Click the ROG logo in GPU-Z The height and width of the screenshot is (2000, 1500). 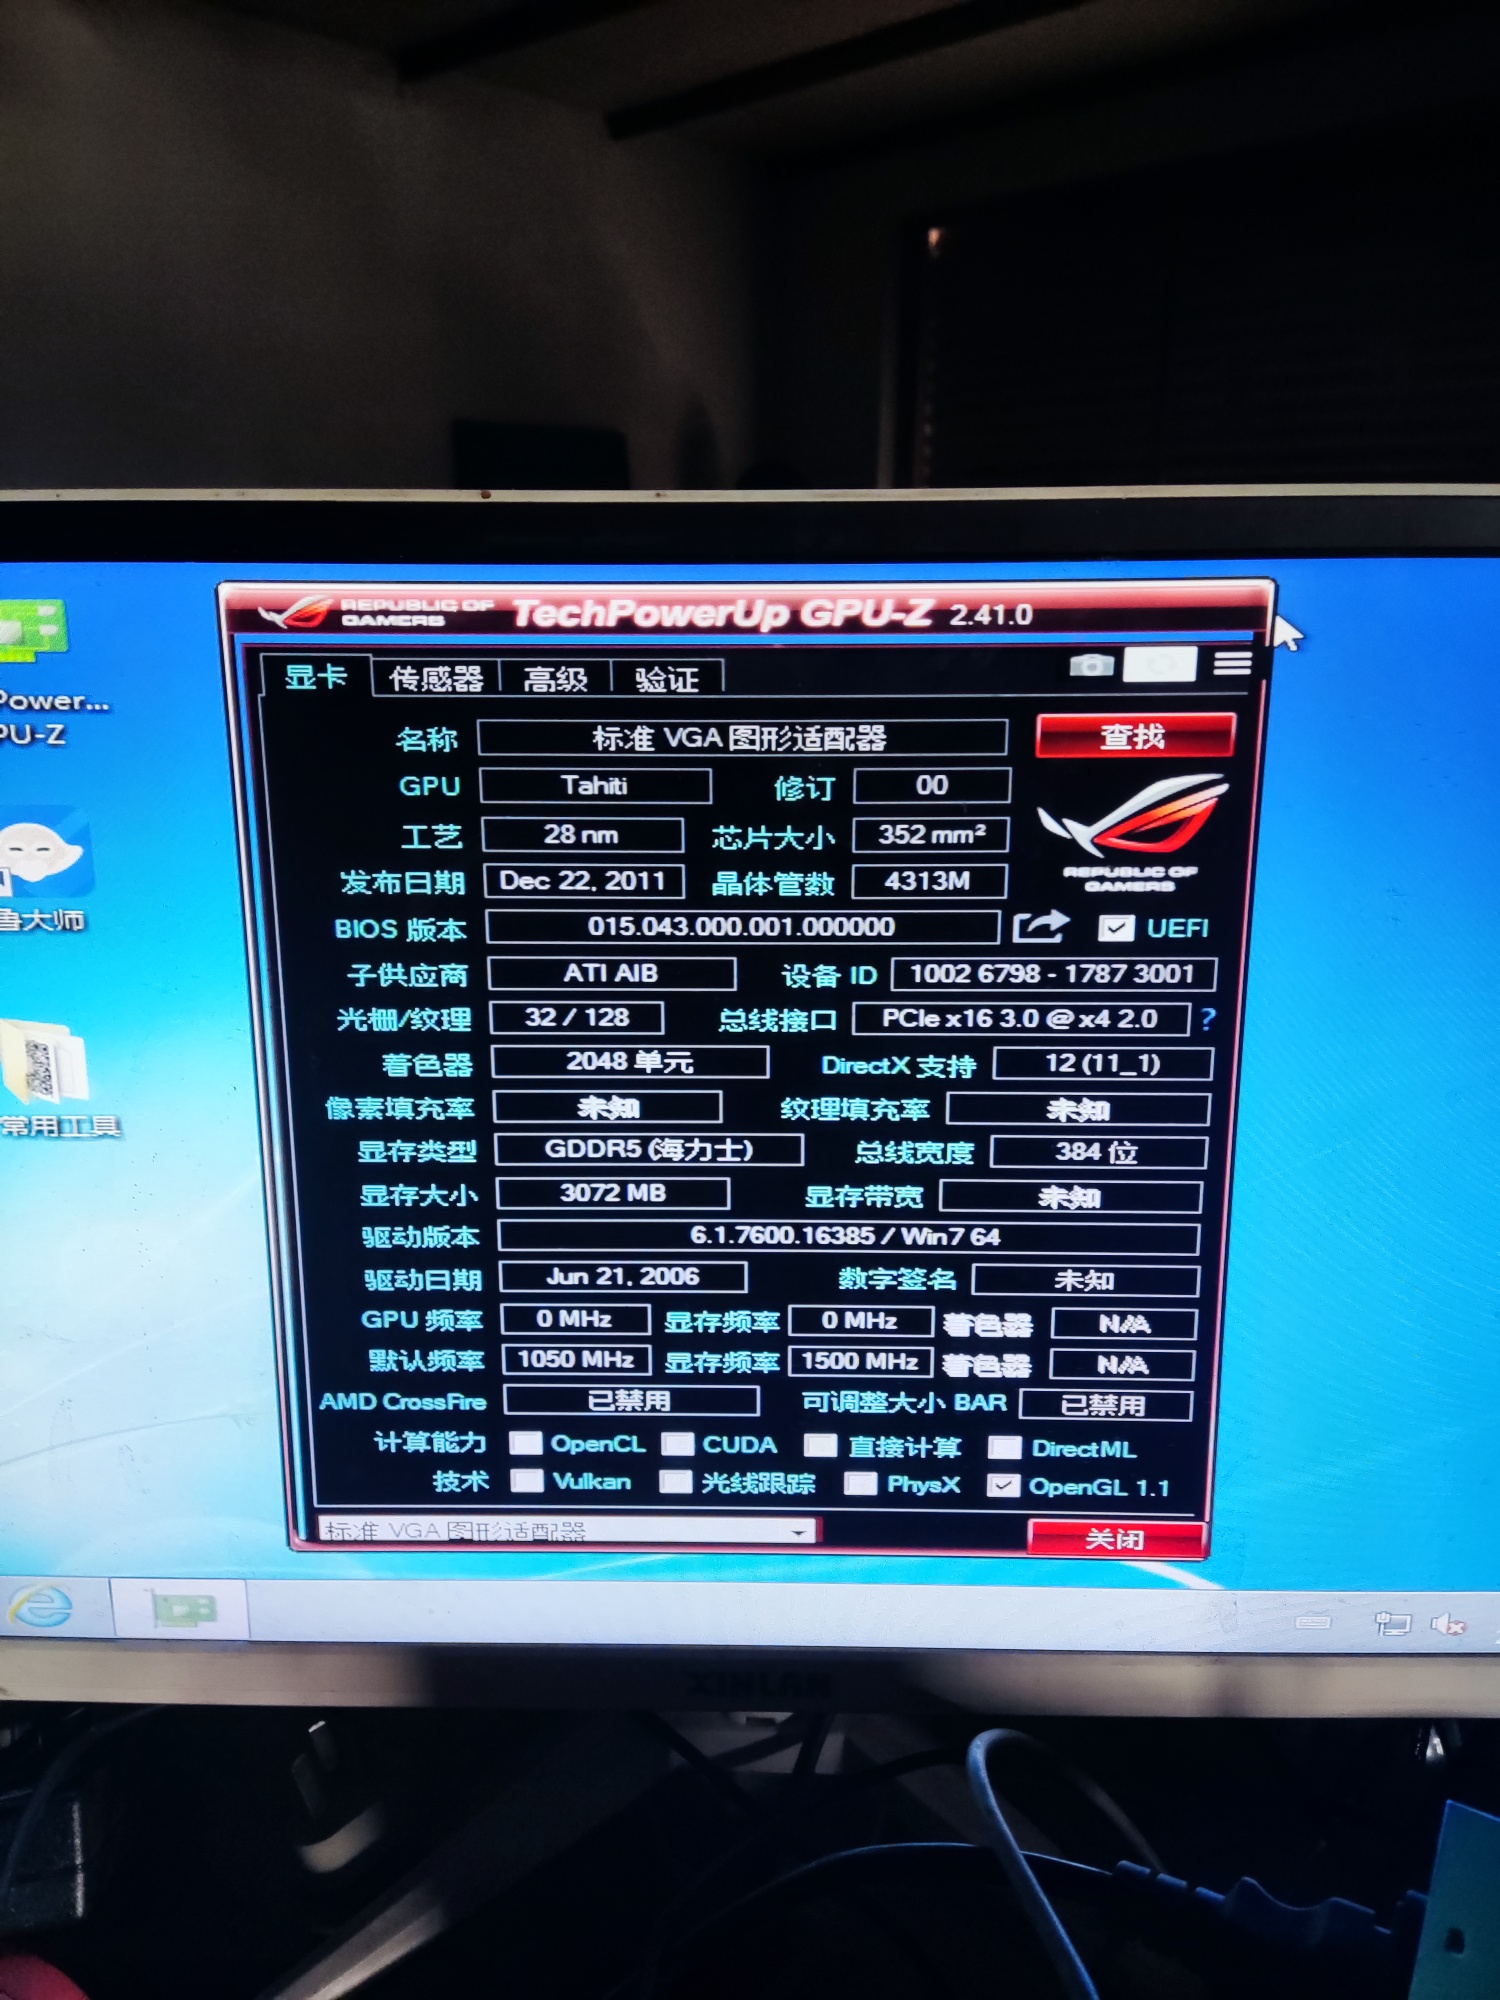click(x=1131, y=832)
